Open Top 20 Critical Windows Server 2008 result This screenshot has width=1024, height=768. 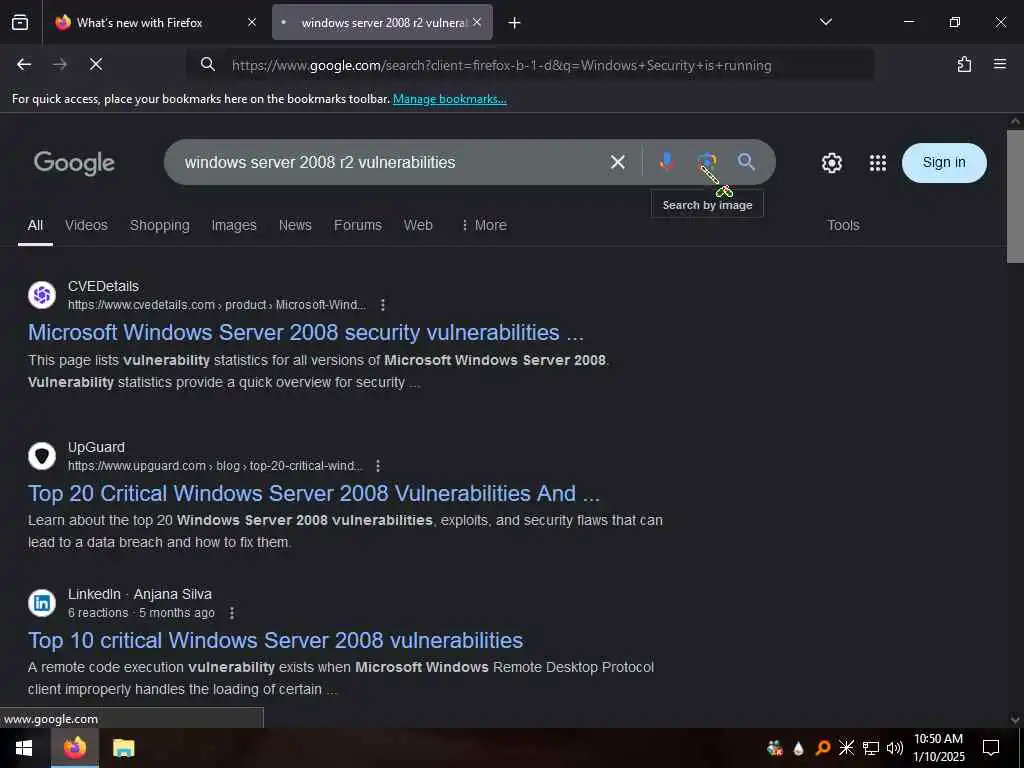(313, 493)
